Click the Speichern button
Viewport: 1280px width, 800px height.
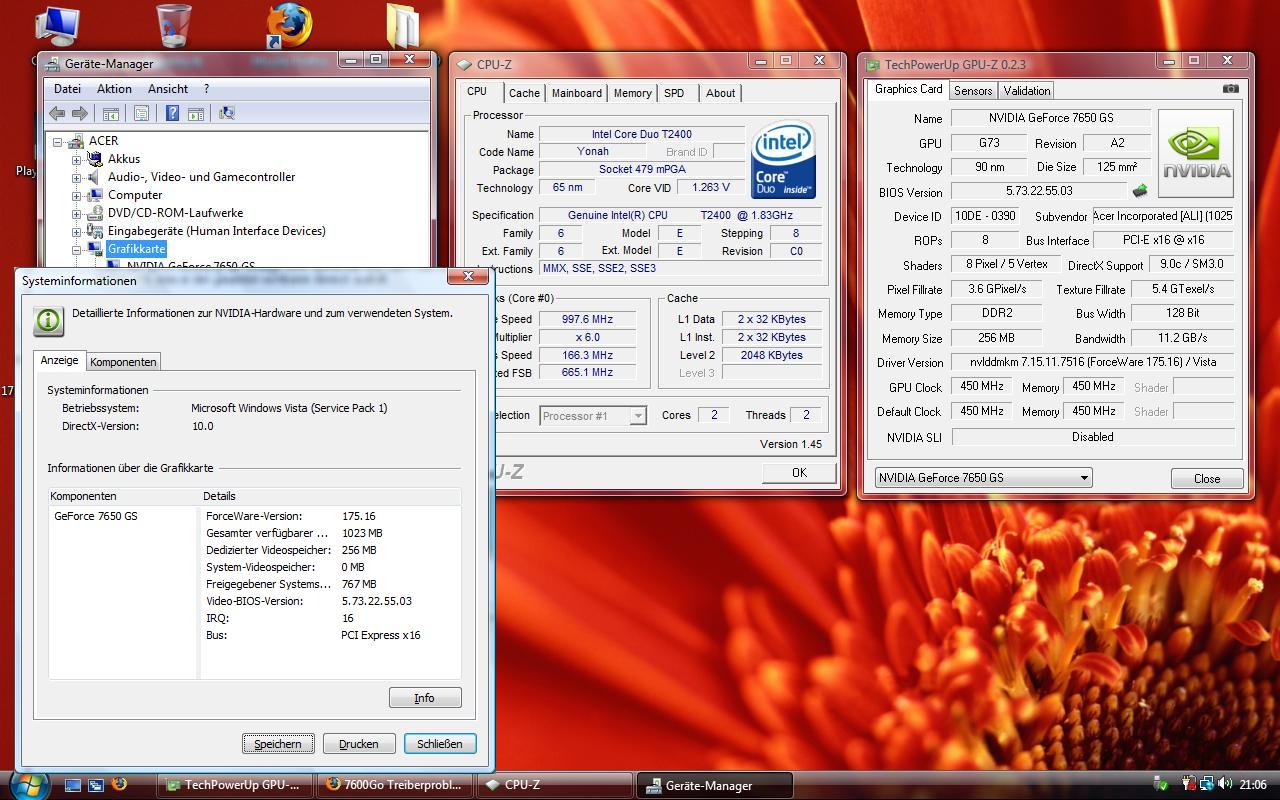[x=278, y=744]
